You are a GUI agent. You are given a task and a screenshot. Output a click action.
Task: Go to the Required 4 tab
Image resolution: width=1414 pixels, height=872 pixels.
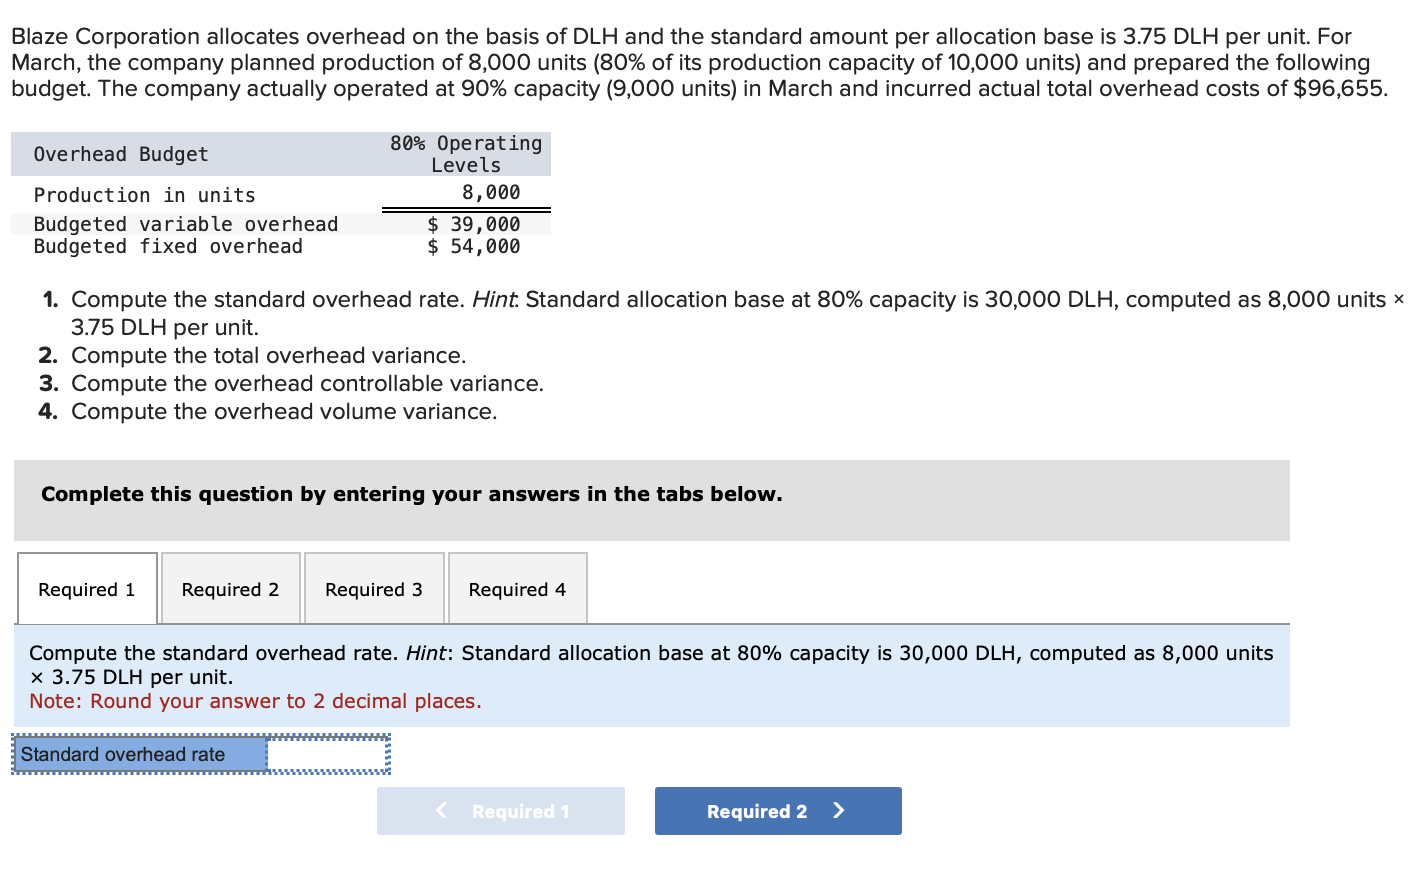(517, 589)
